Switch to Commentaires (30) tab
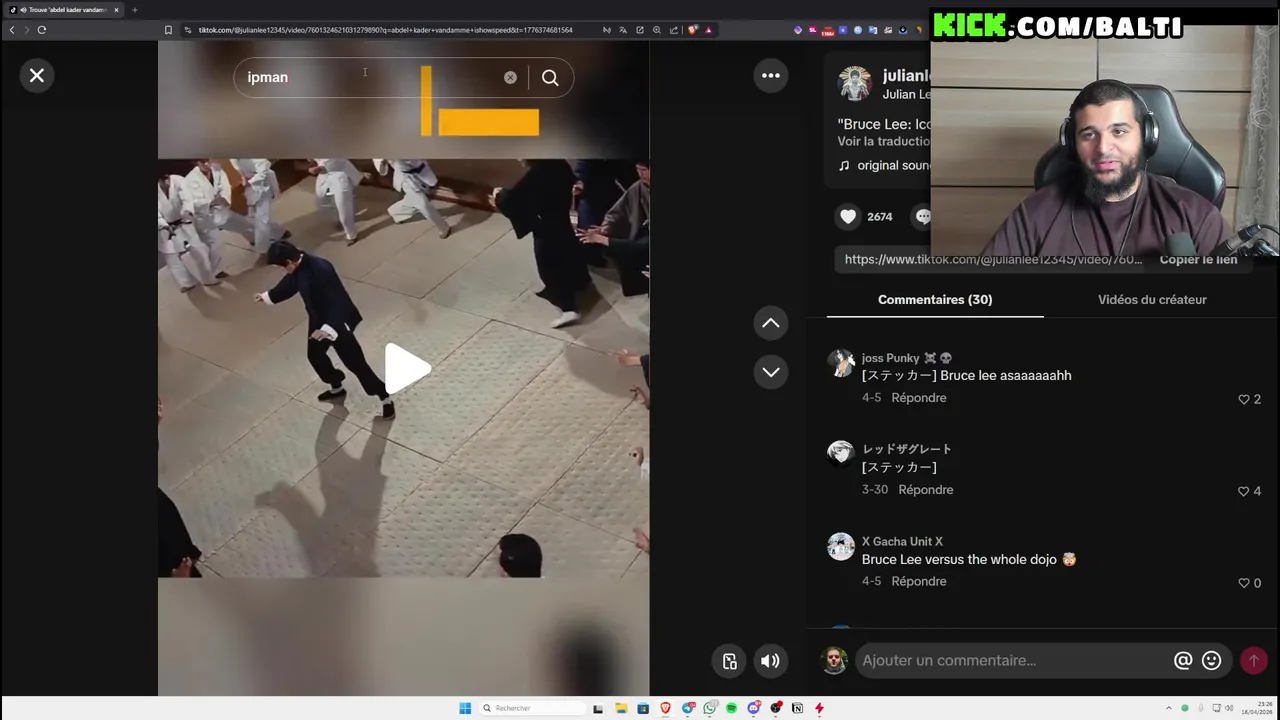Screen dimensions: 1280x720 point(935,300)
